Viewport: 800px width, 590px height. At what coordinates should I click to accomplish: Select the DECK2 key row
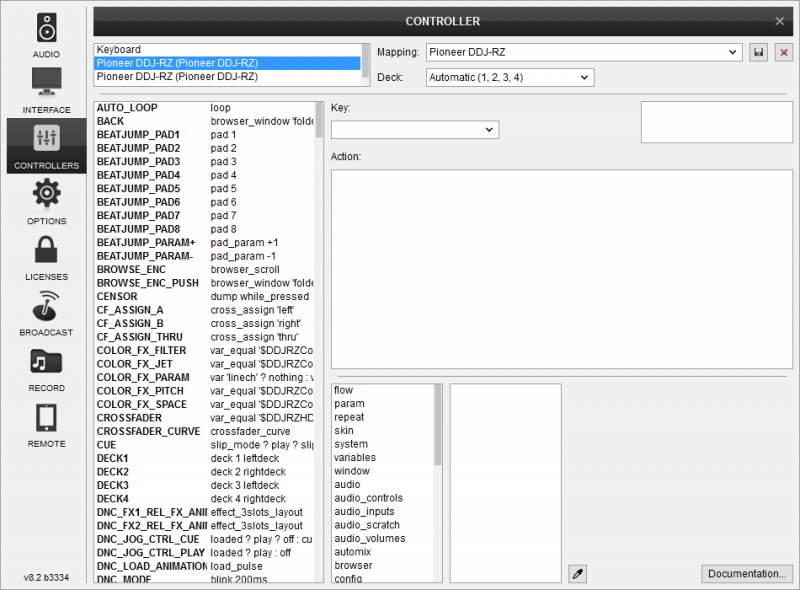click(205, 472)
